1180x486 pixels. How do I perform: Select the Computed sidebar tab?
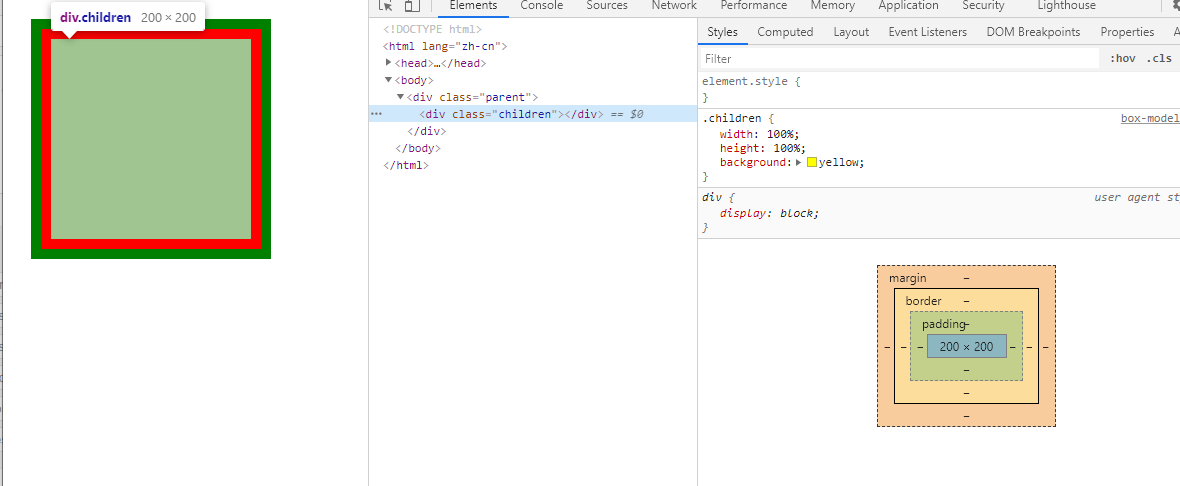pos(785,32)
